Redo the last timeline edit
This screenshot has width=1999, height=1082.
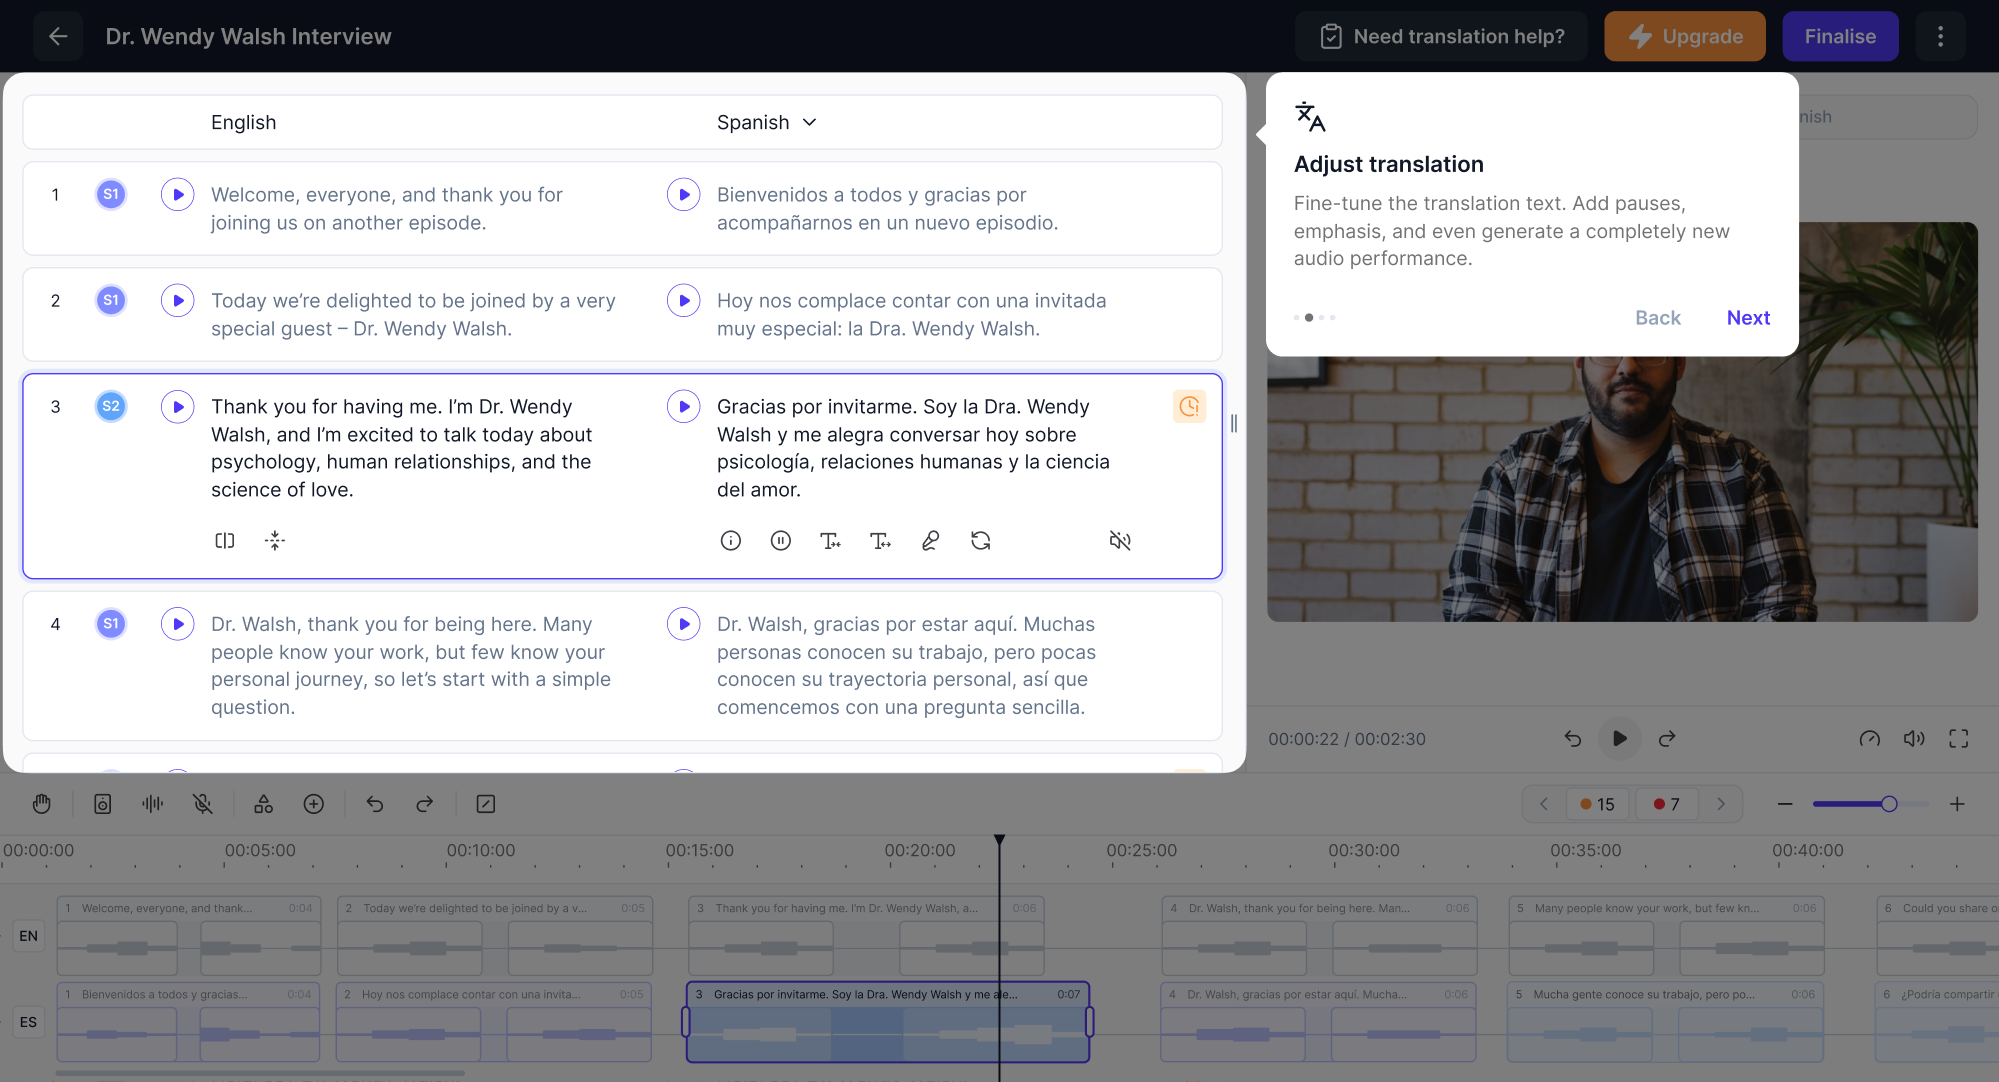tap(424, 803)
